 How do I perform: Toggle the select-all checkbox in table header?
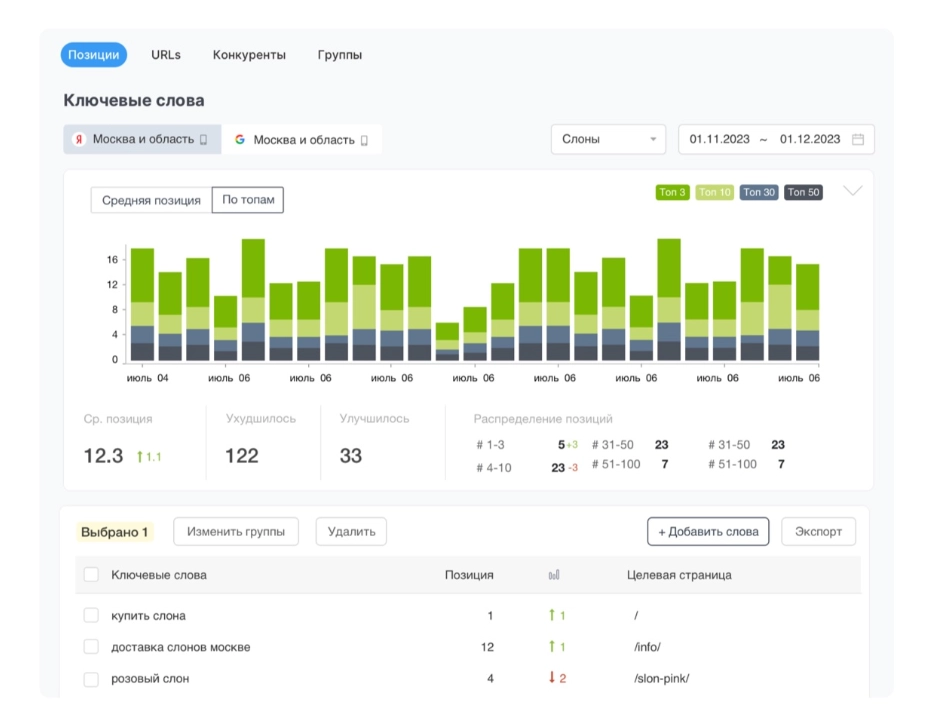coord(91,575)
